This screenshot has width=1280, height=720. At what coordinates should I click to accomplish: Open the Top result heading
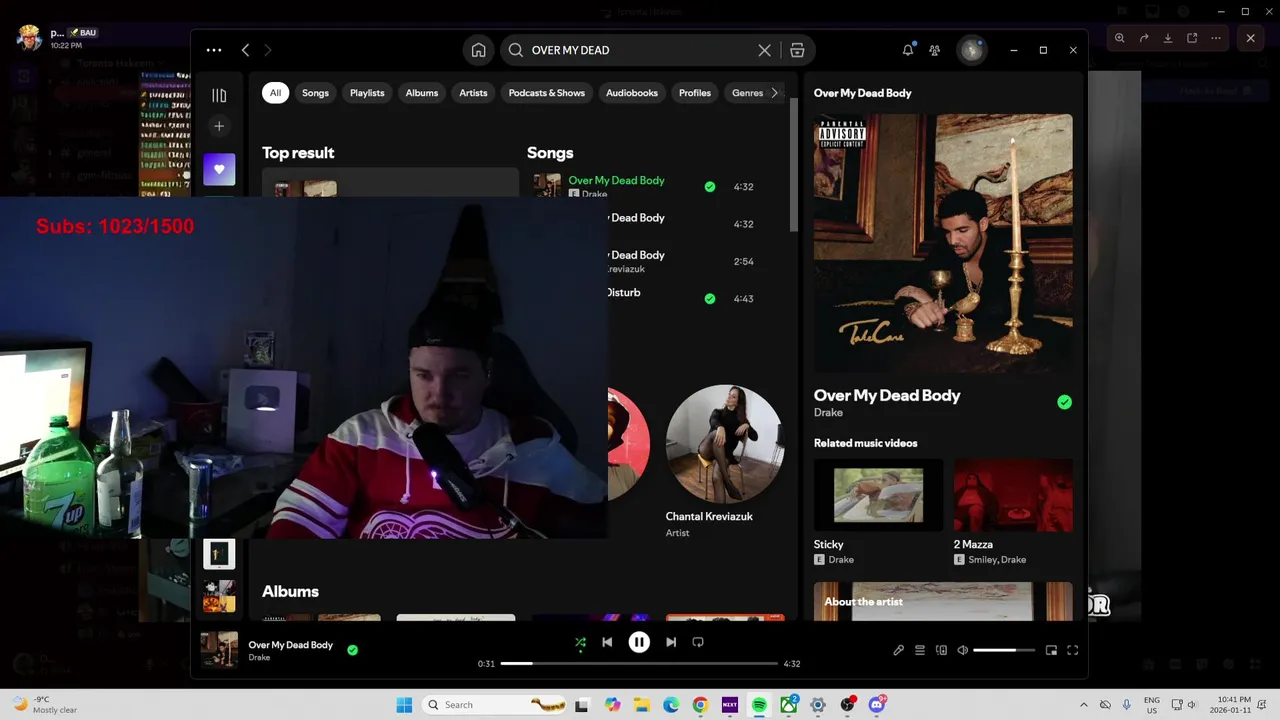[298, 153]
